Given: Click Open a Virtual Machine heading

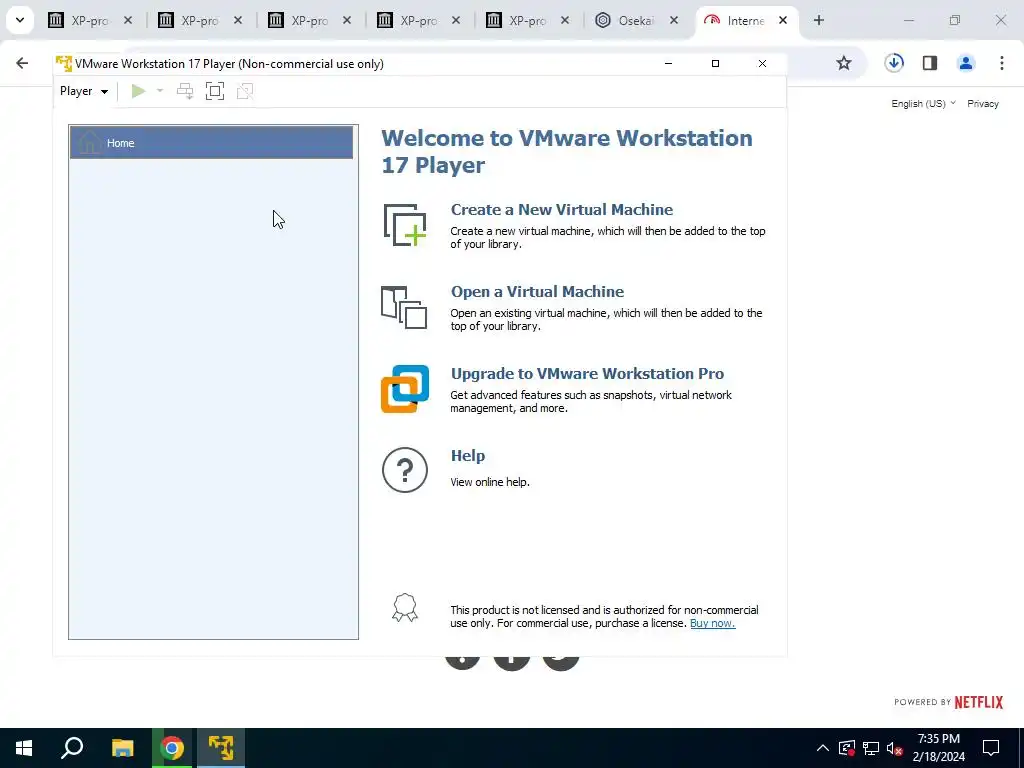Looking at the screenshot, I should 537,291.
